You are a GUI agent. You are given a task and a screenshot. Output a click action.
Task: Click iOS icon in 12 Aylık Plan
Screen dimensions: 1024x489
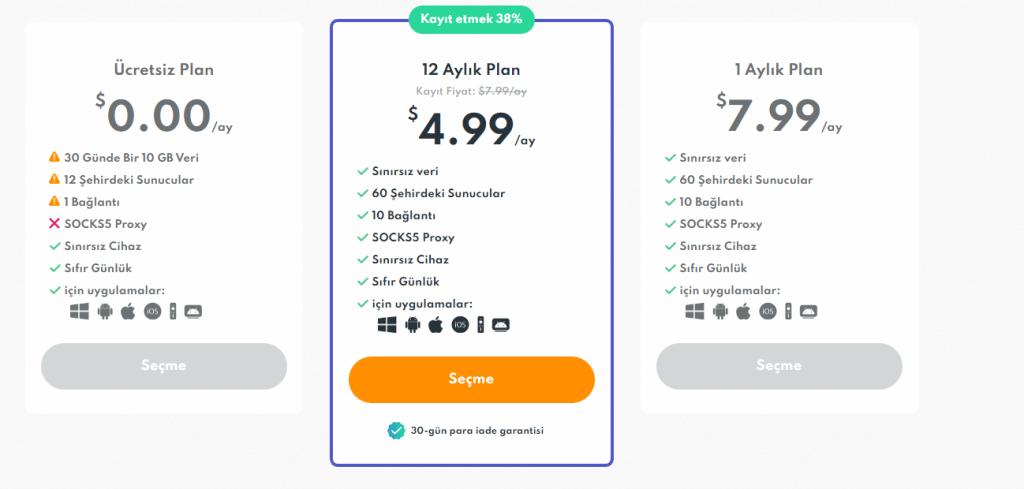coord(460,324)
